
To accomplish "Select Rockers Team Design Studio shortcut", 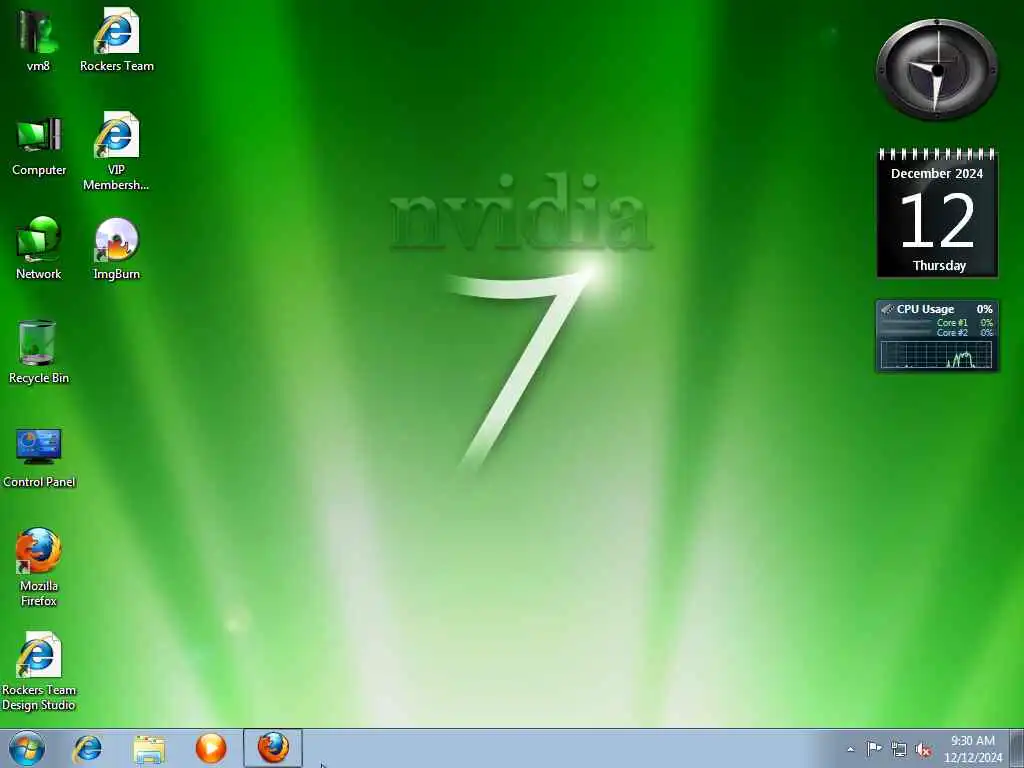I will coord(39,671).
